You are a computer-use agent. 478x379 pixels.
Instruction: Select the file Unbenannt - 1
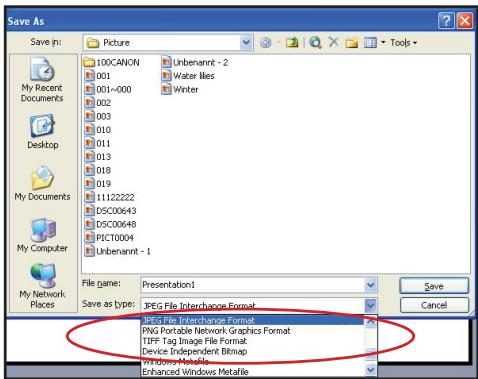tap(118, 251)
